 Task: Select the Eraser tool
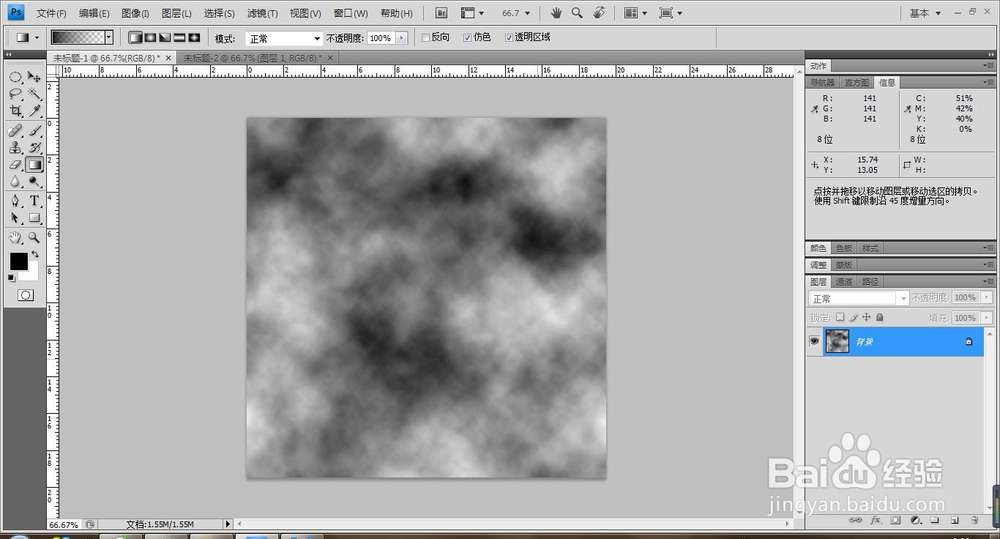pos(16,165)
